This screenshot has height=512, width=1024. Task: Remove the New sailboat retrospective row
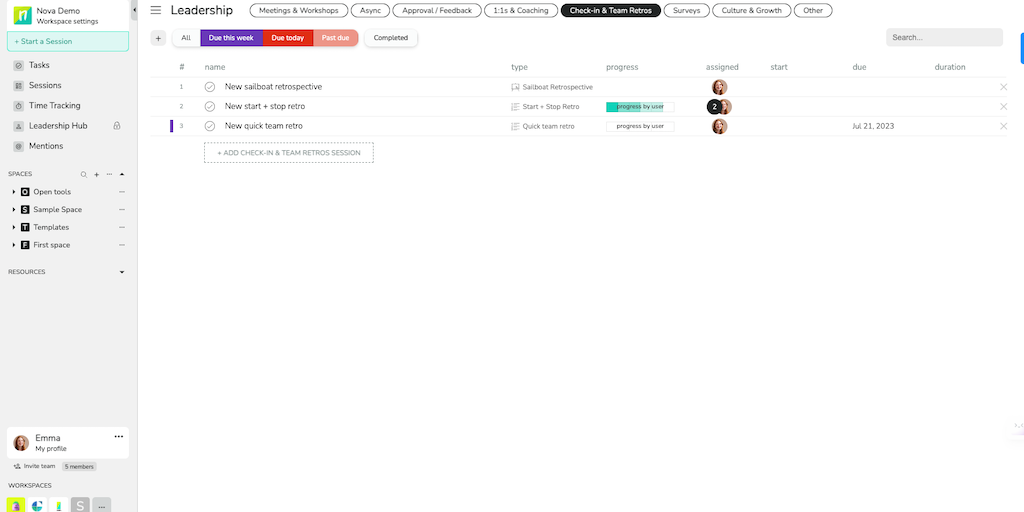[x=1004, y=87]
